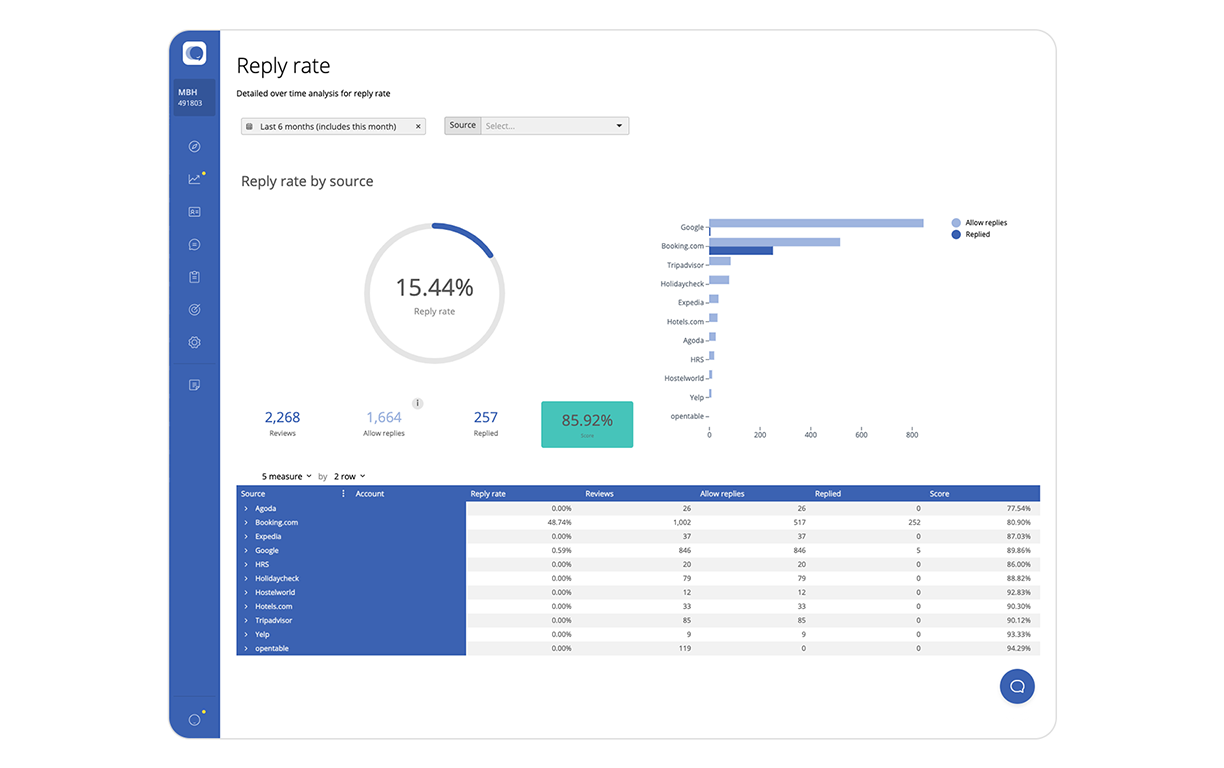Select the analytics trends icon in sidebar

coord(193,177)
